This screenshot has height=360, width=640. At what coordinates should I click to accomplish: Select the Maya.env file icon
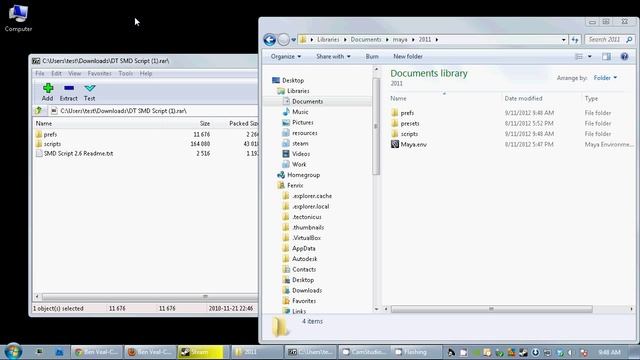395,144
